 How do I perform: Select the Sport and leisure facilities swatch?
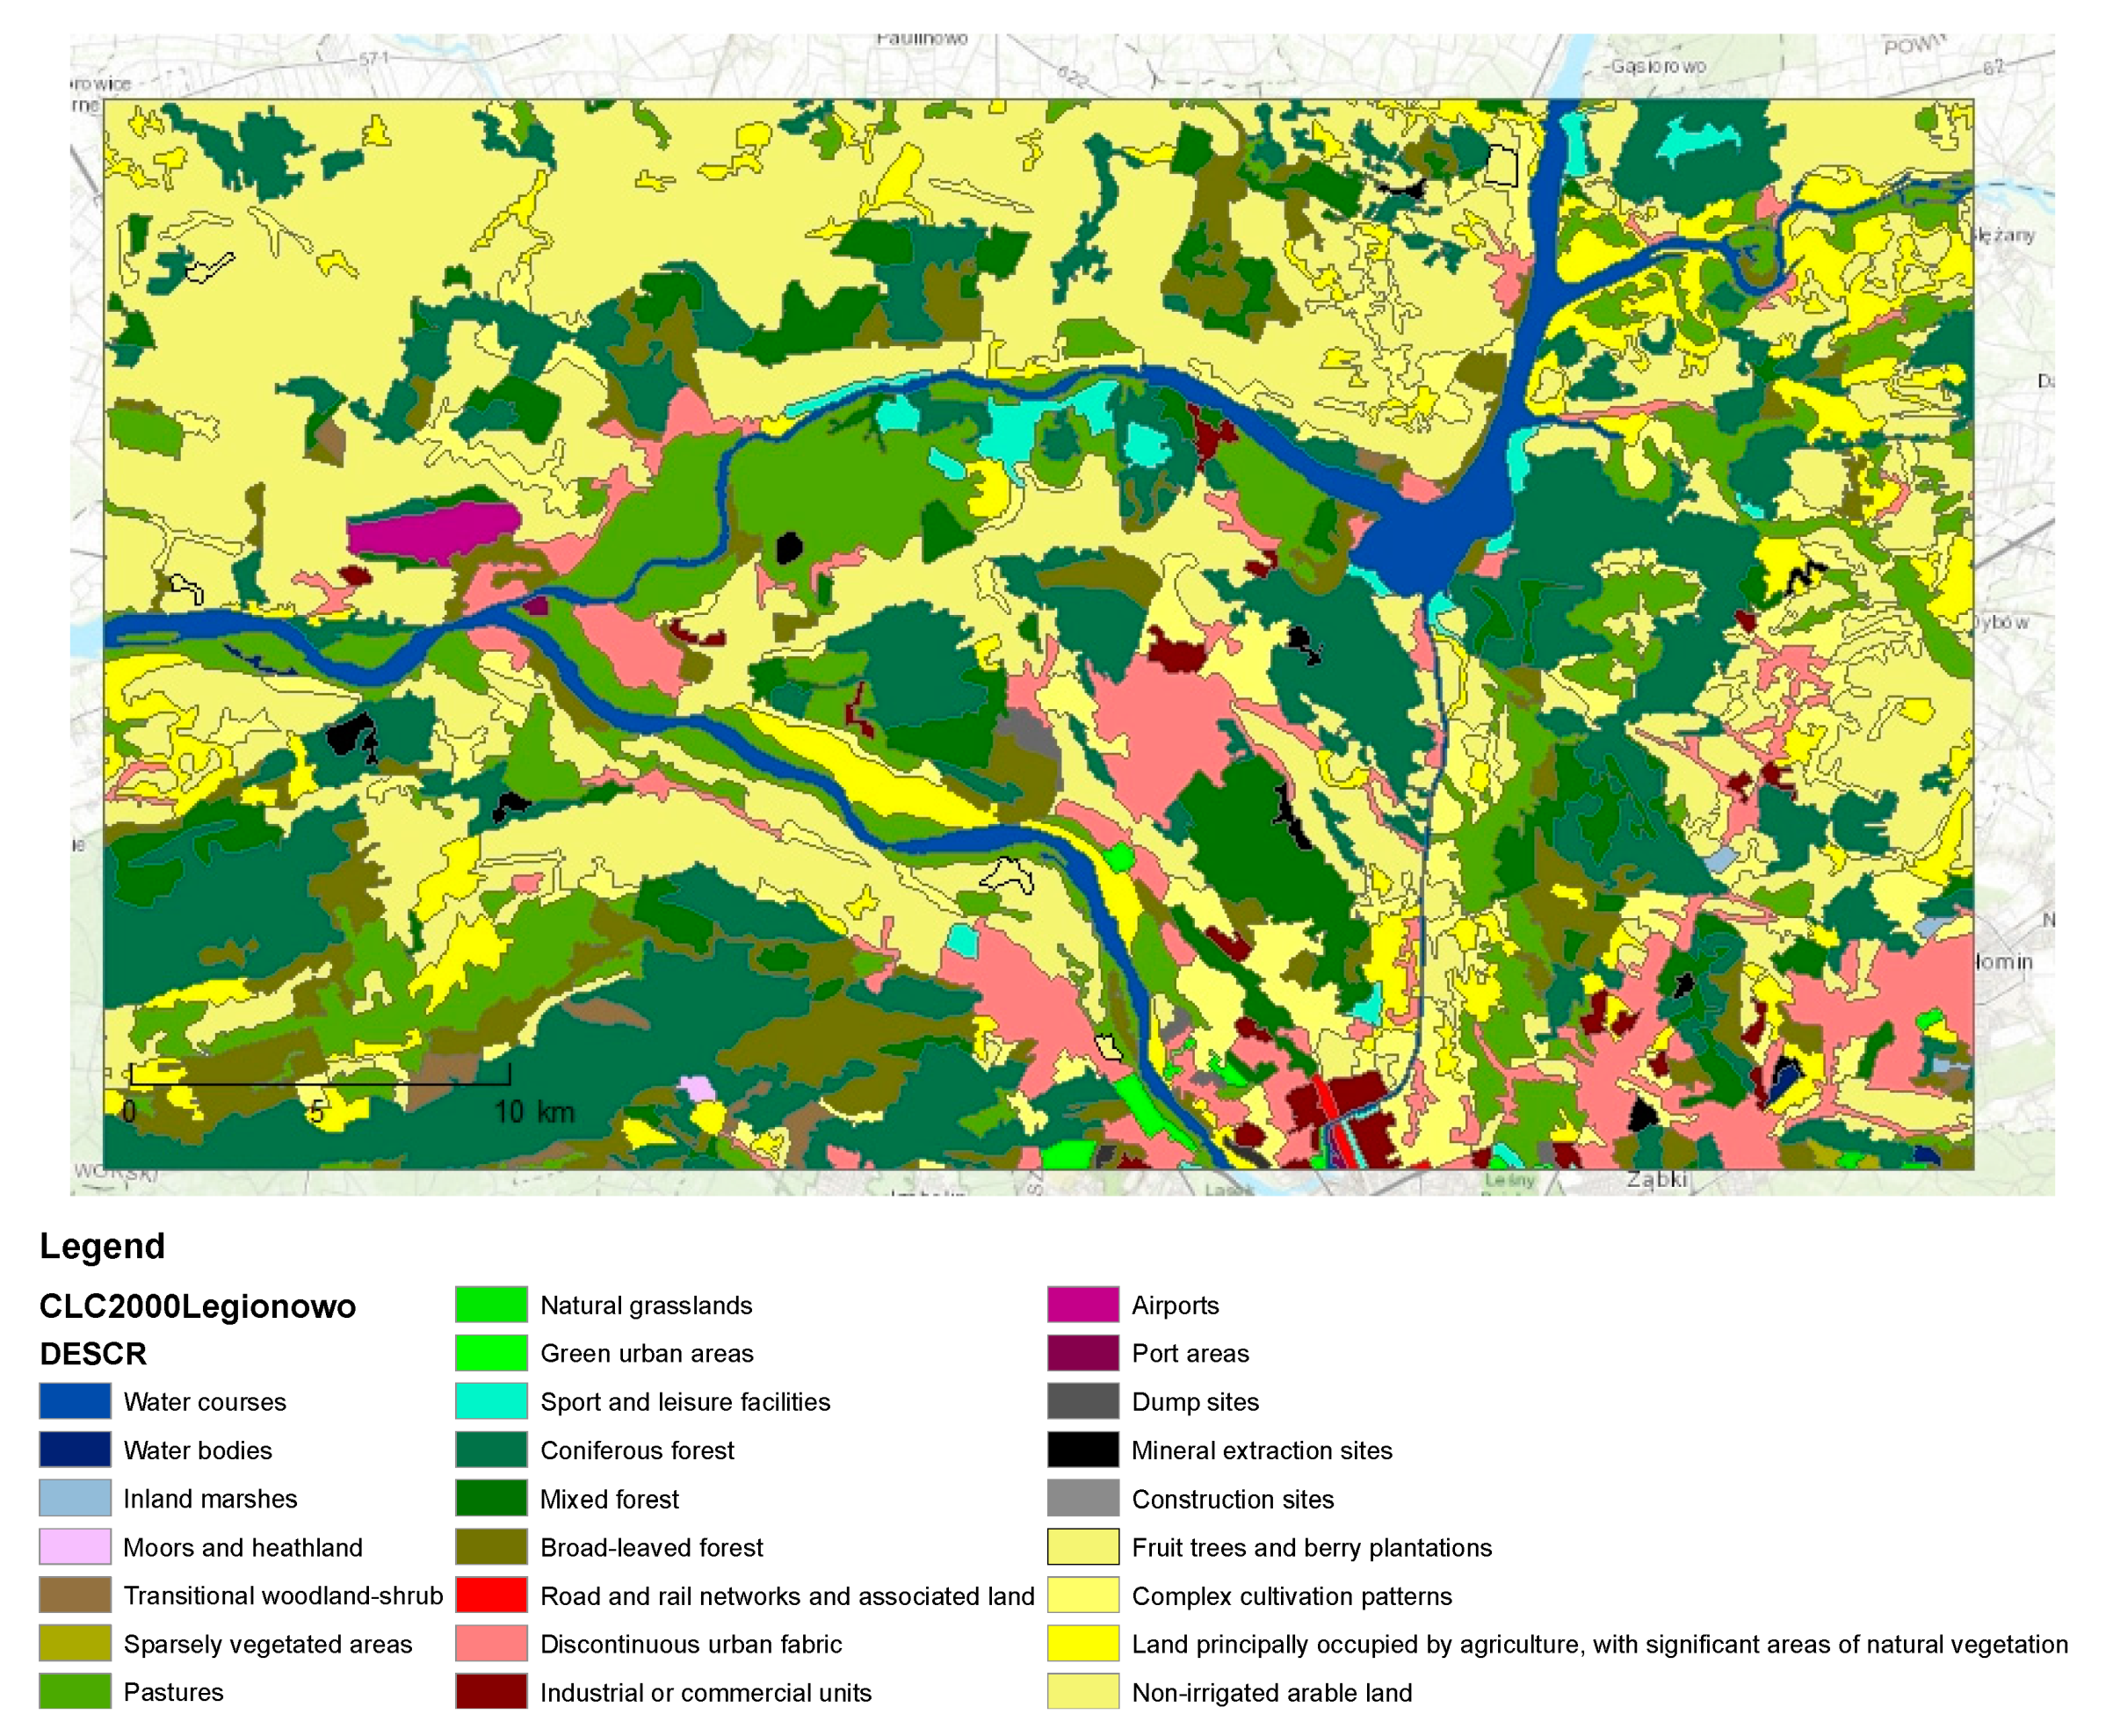pyautogui.click(x=491, y=1401)
